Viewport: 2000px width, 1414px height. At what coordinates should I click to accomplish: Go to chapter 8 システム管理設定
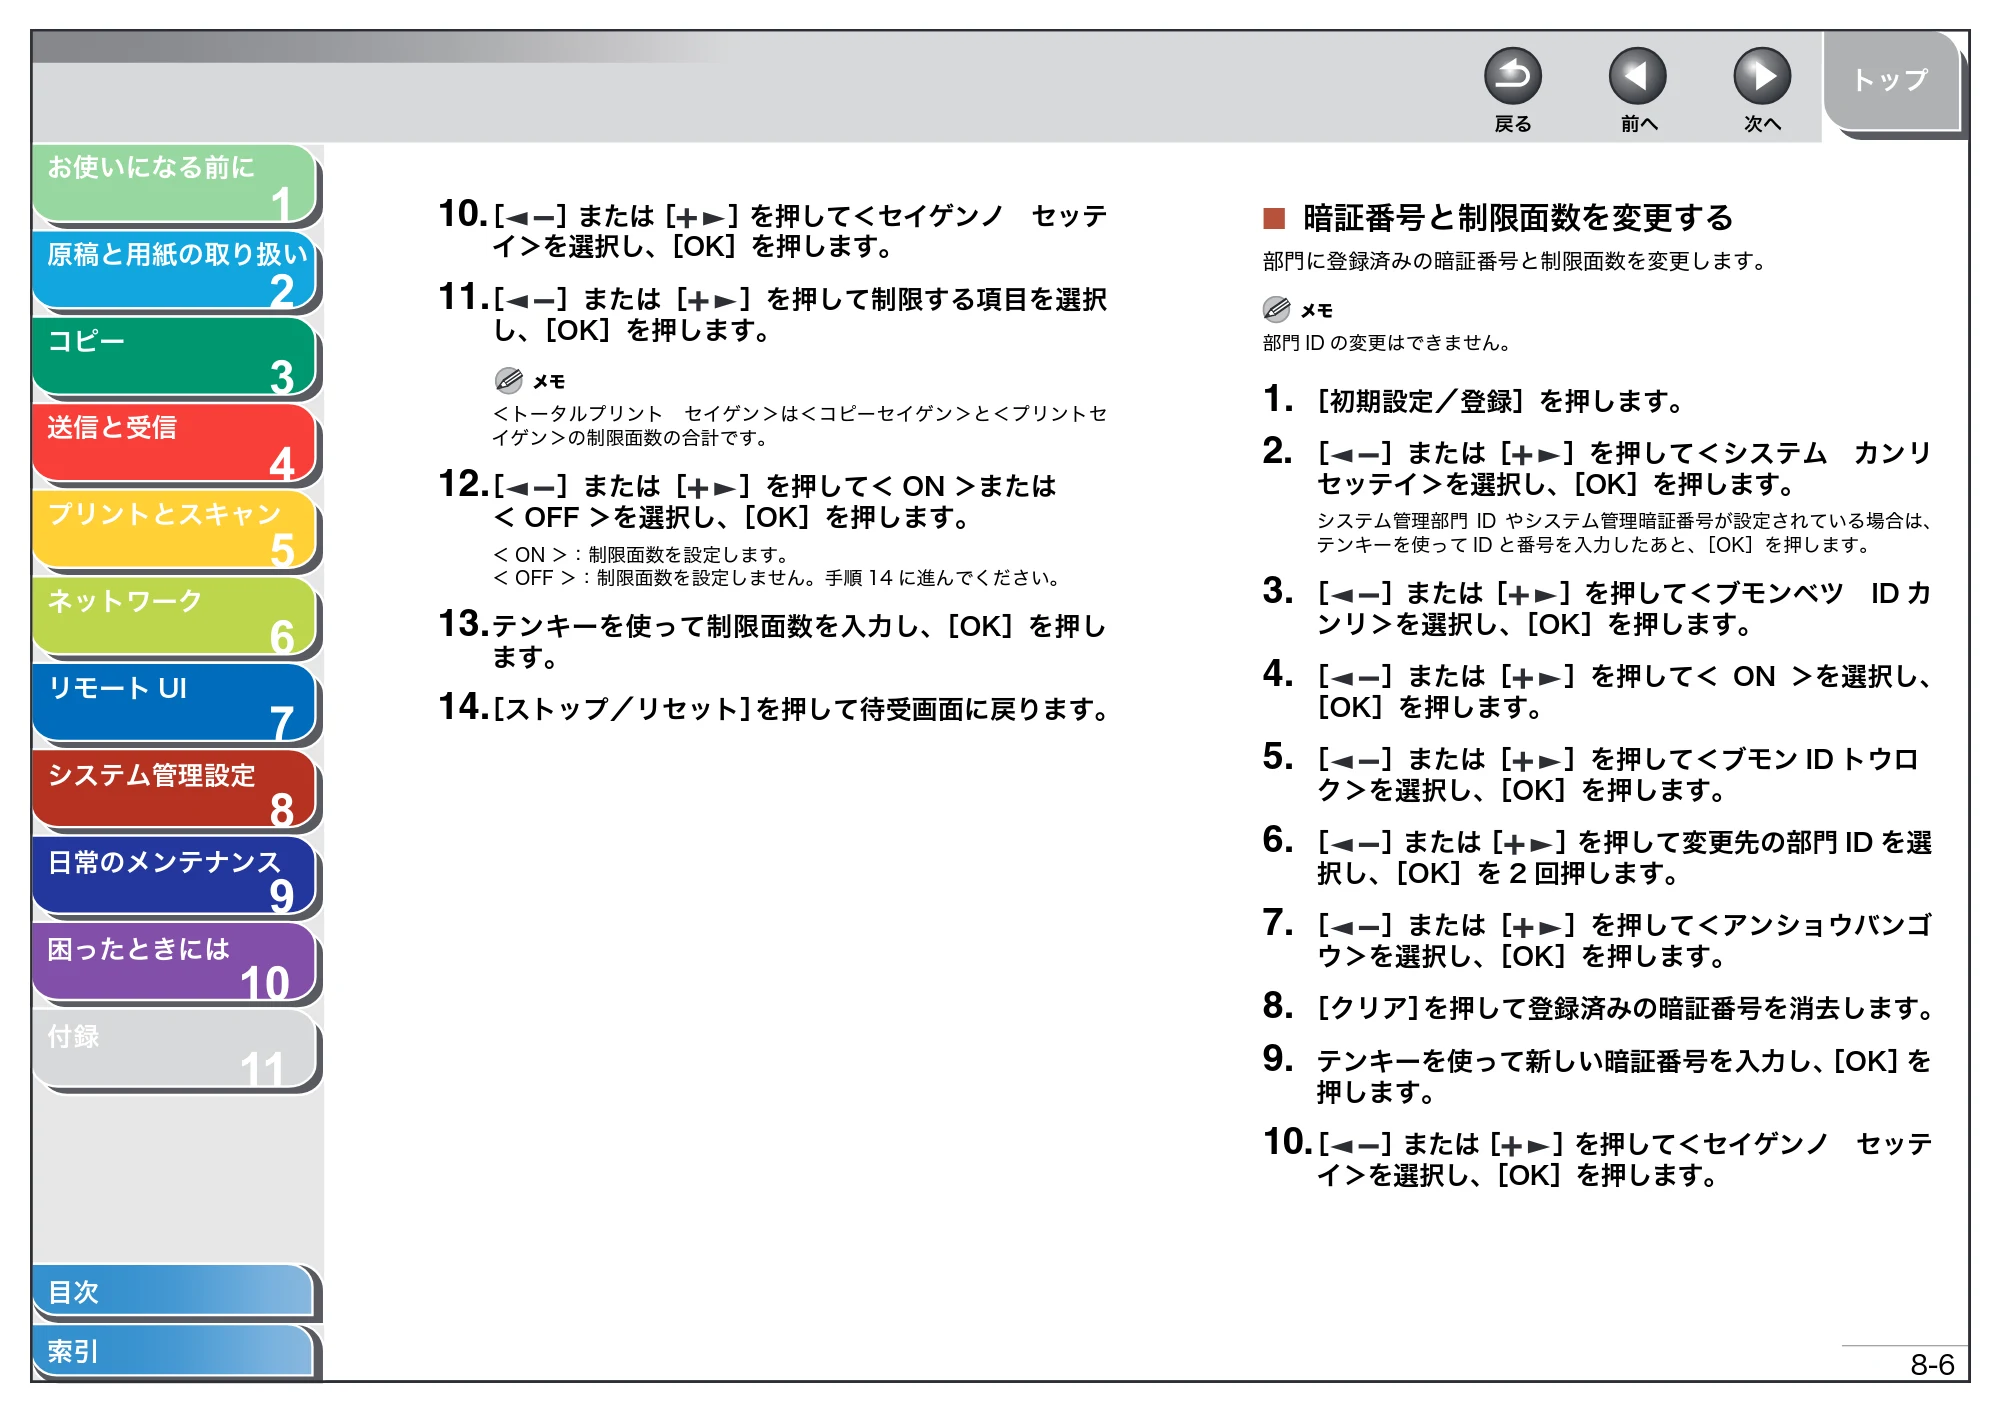(175, 791)
